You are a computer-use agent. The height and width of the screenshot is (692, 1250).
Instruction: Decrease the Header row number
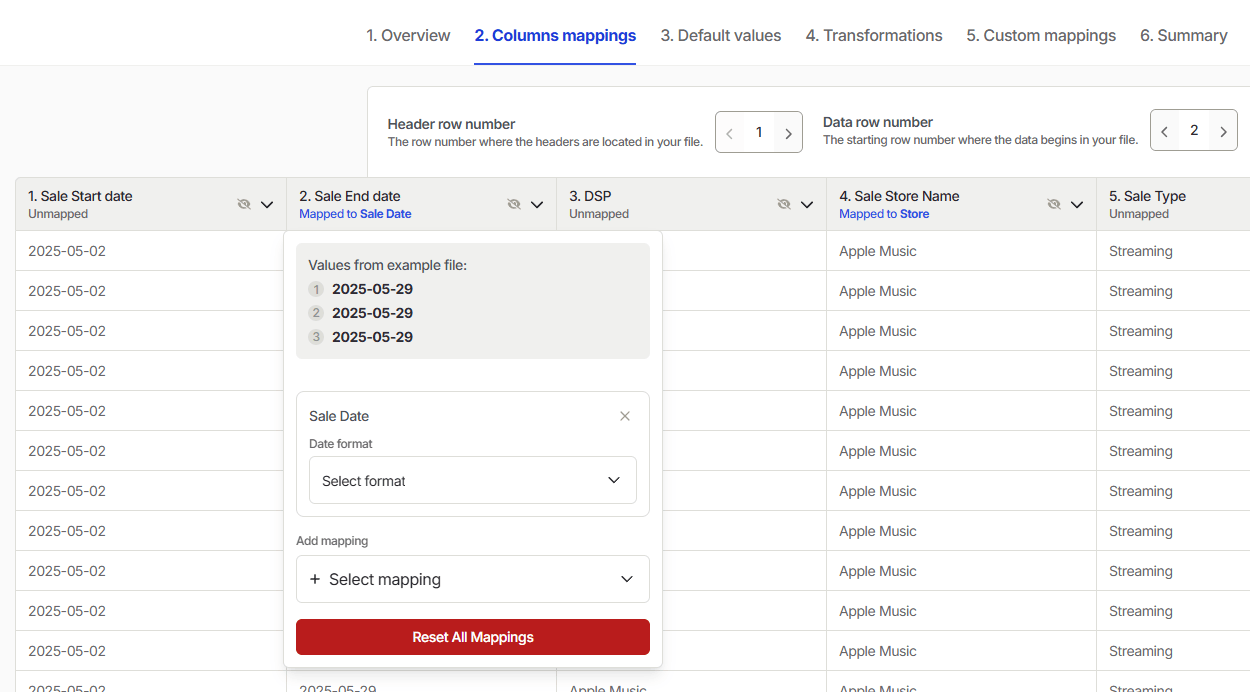click(730, 133)
